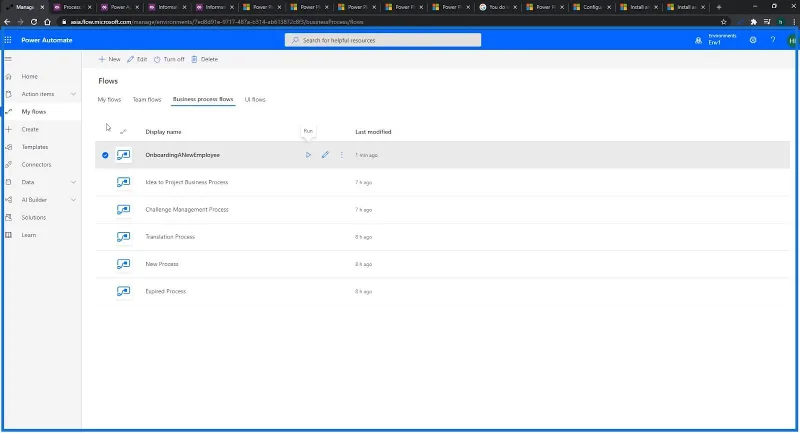The image size is (800, 433).
Task: Open a new browser tab
Action: coord(719,7)
